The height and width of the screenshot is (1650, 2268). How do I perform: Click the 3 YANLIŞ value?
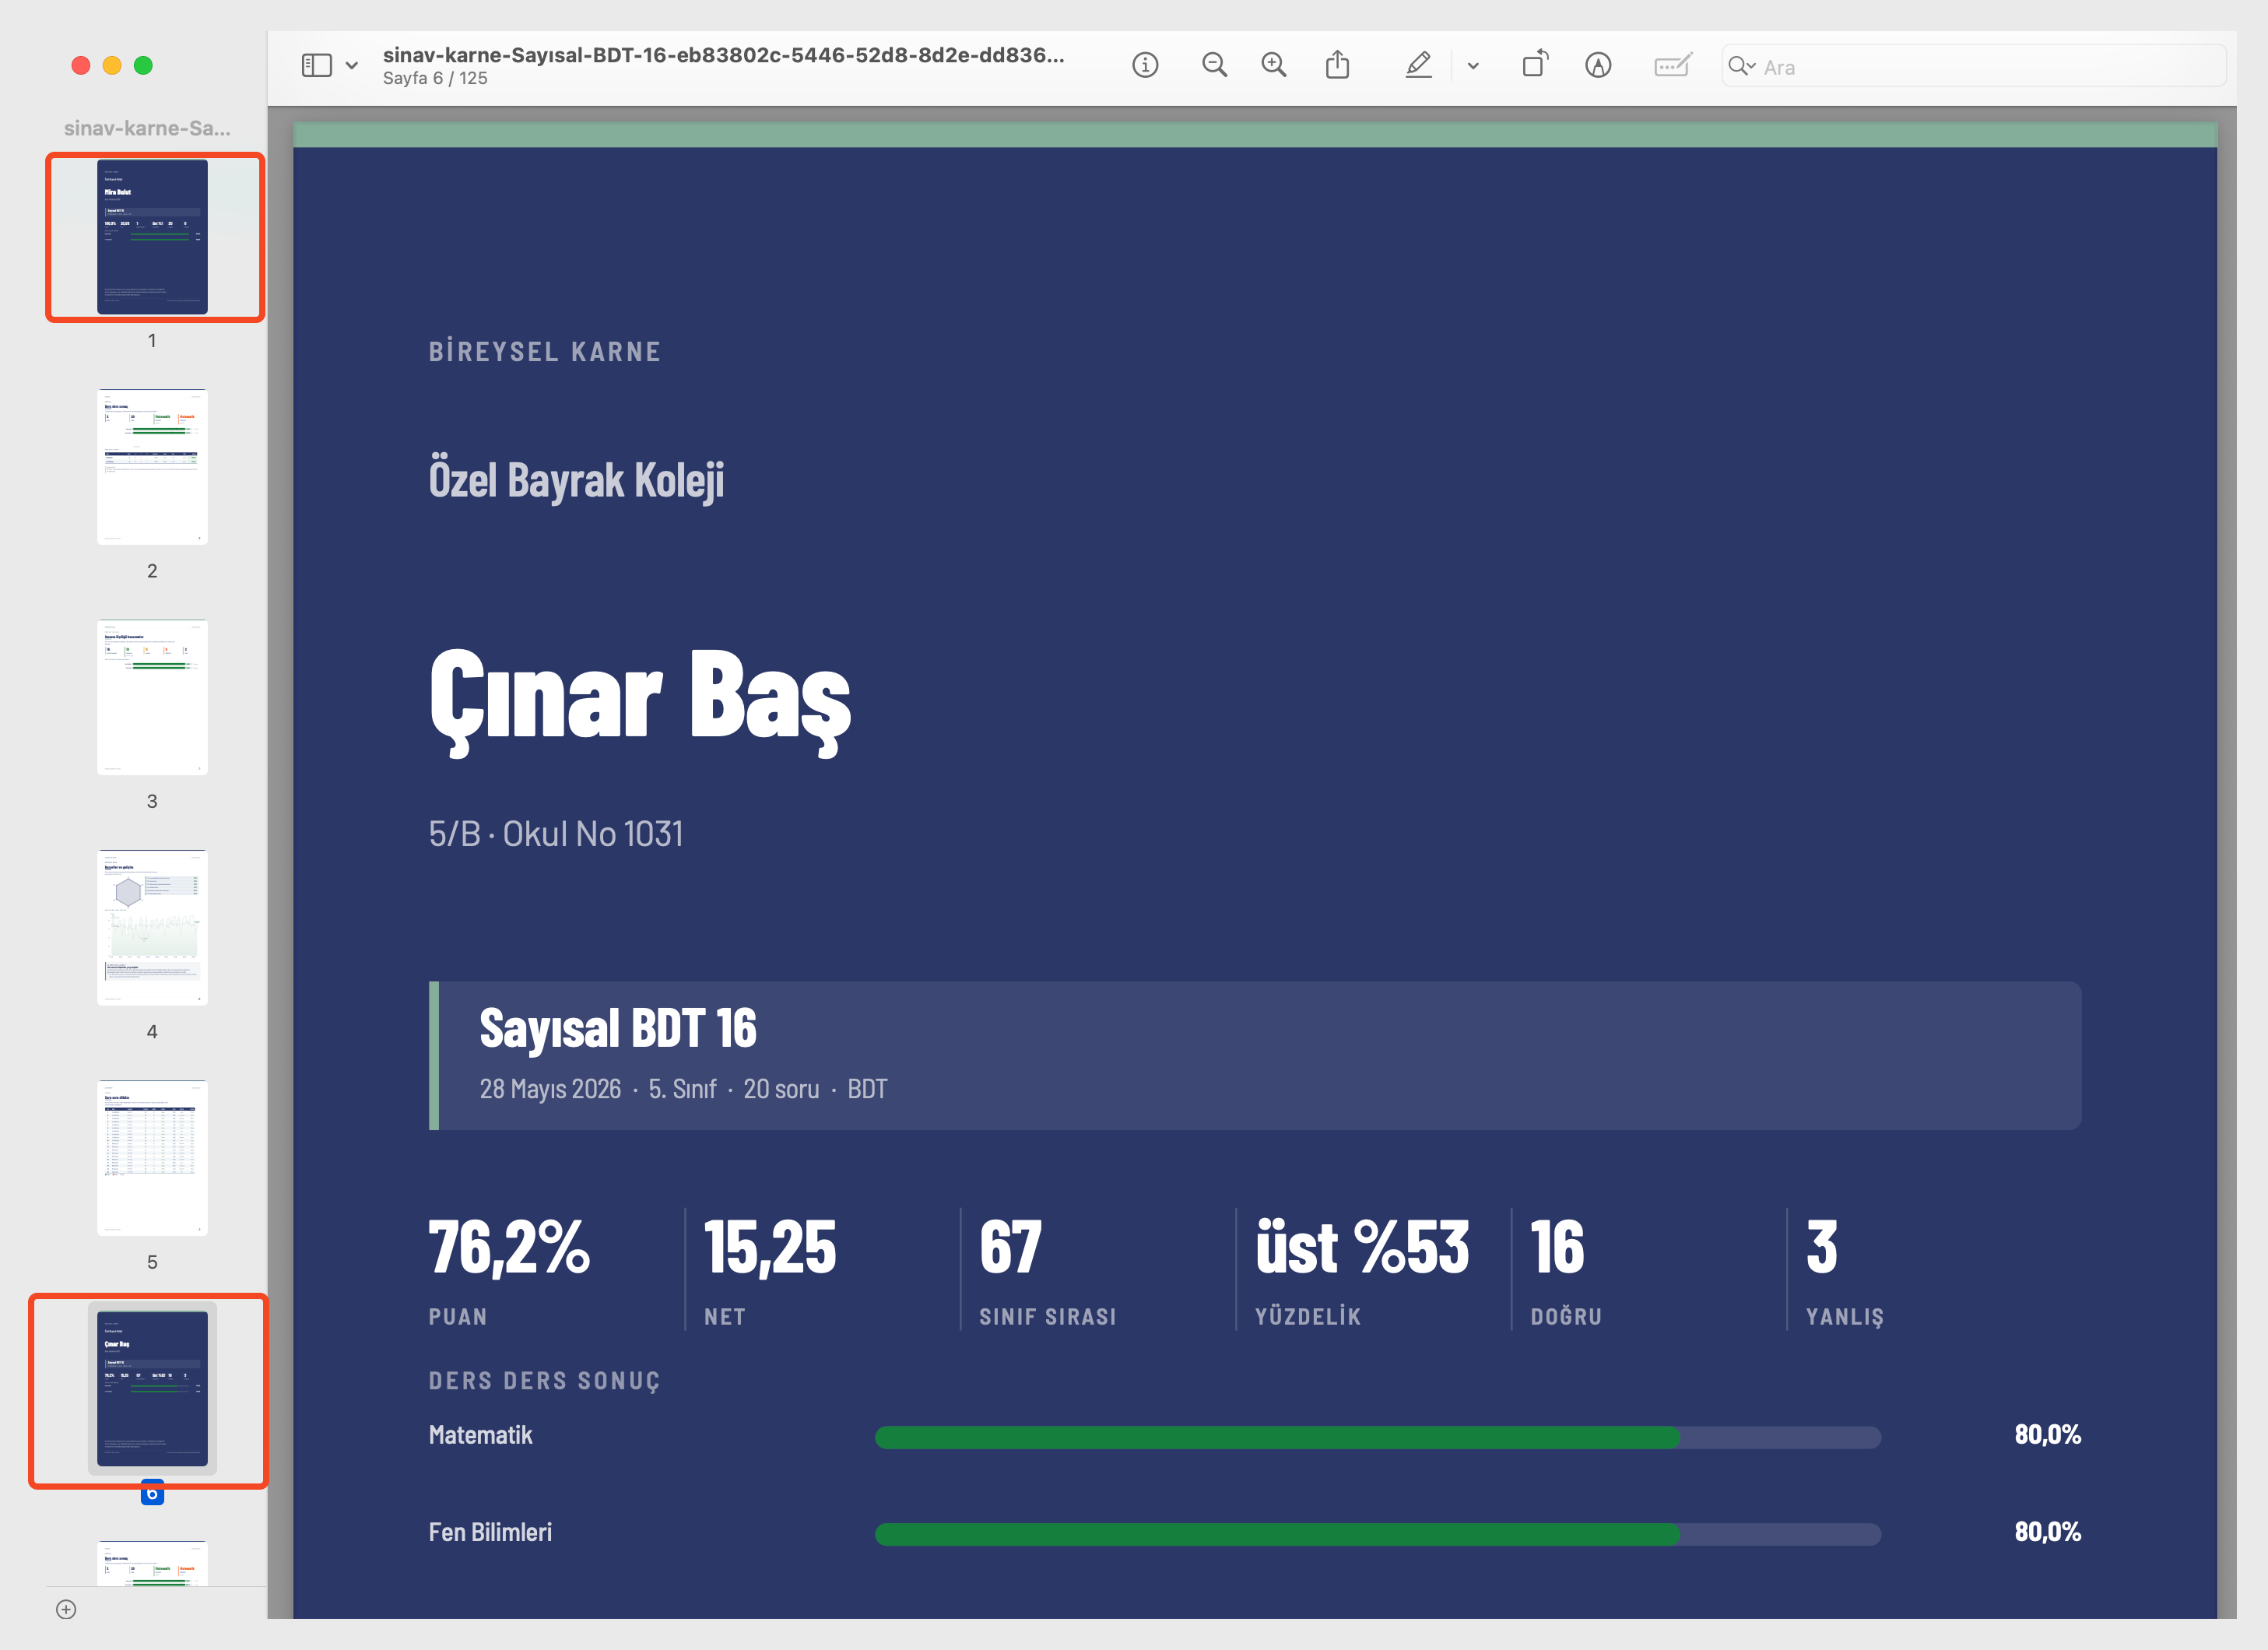(1821, 1247)
